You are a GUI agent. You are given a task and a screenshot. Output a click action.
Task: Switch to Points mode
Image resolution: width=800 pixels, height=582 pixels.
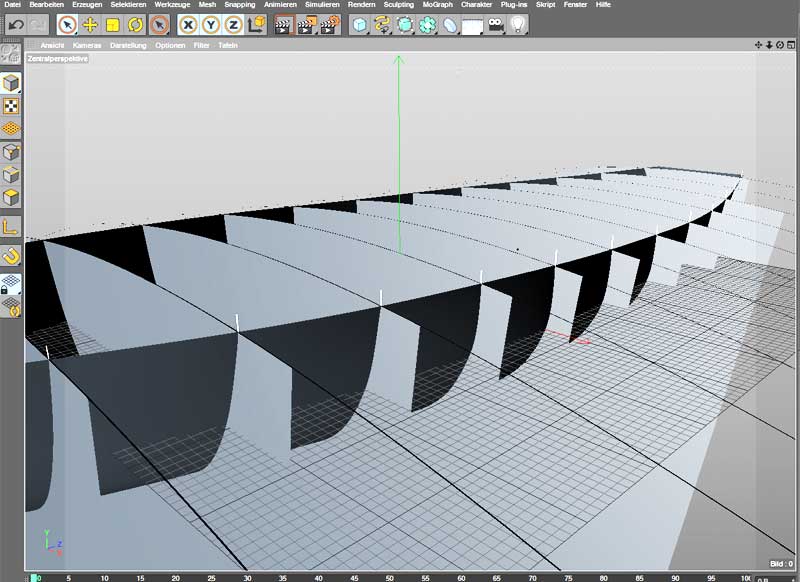(x=11, y=152)
